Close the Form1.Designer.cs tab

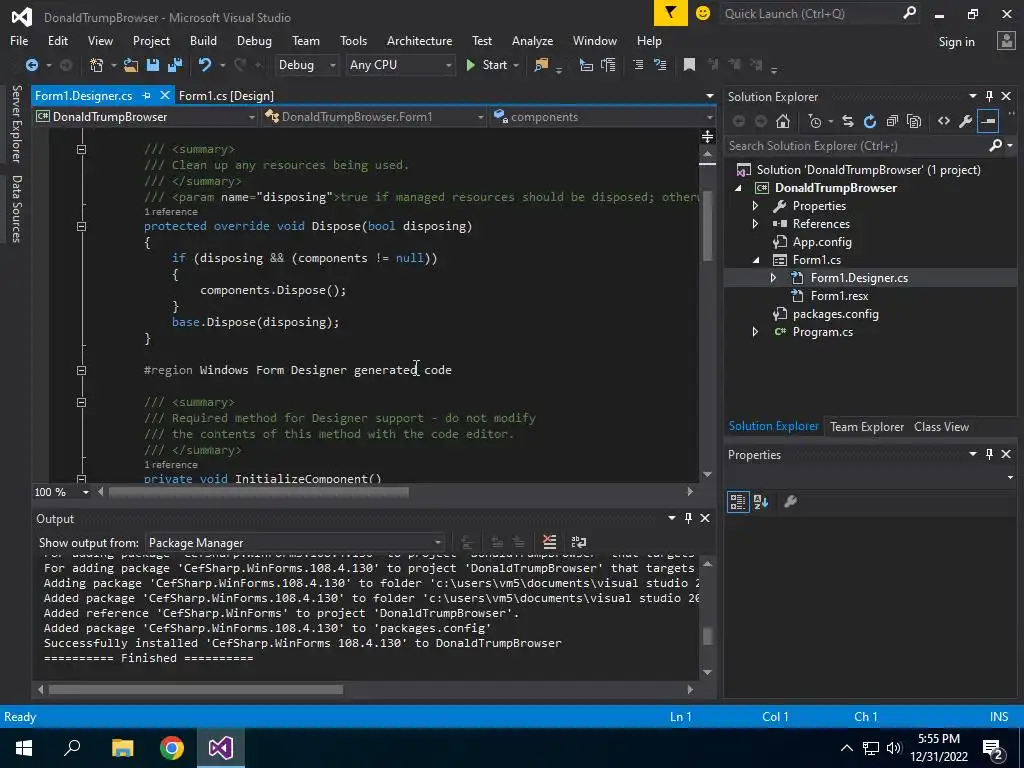point(165,95)
